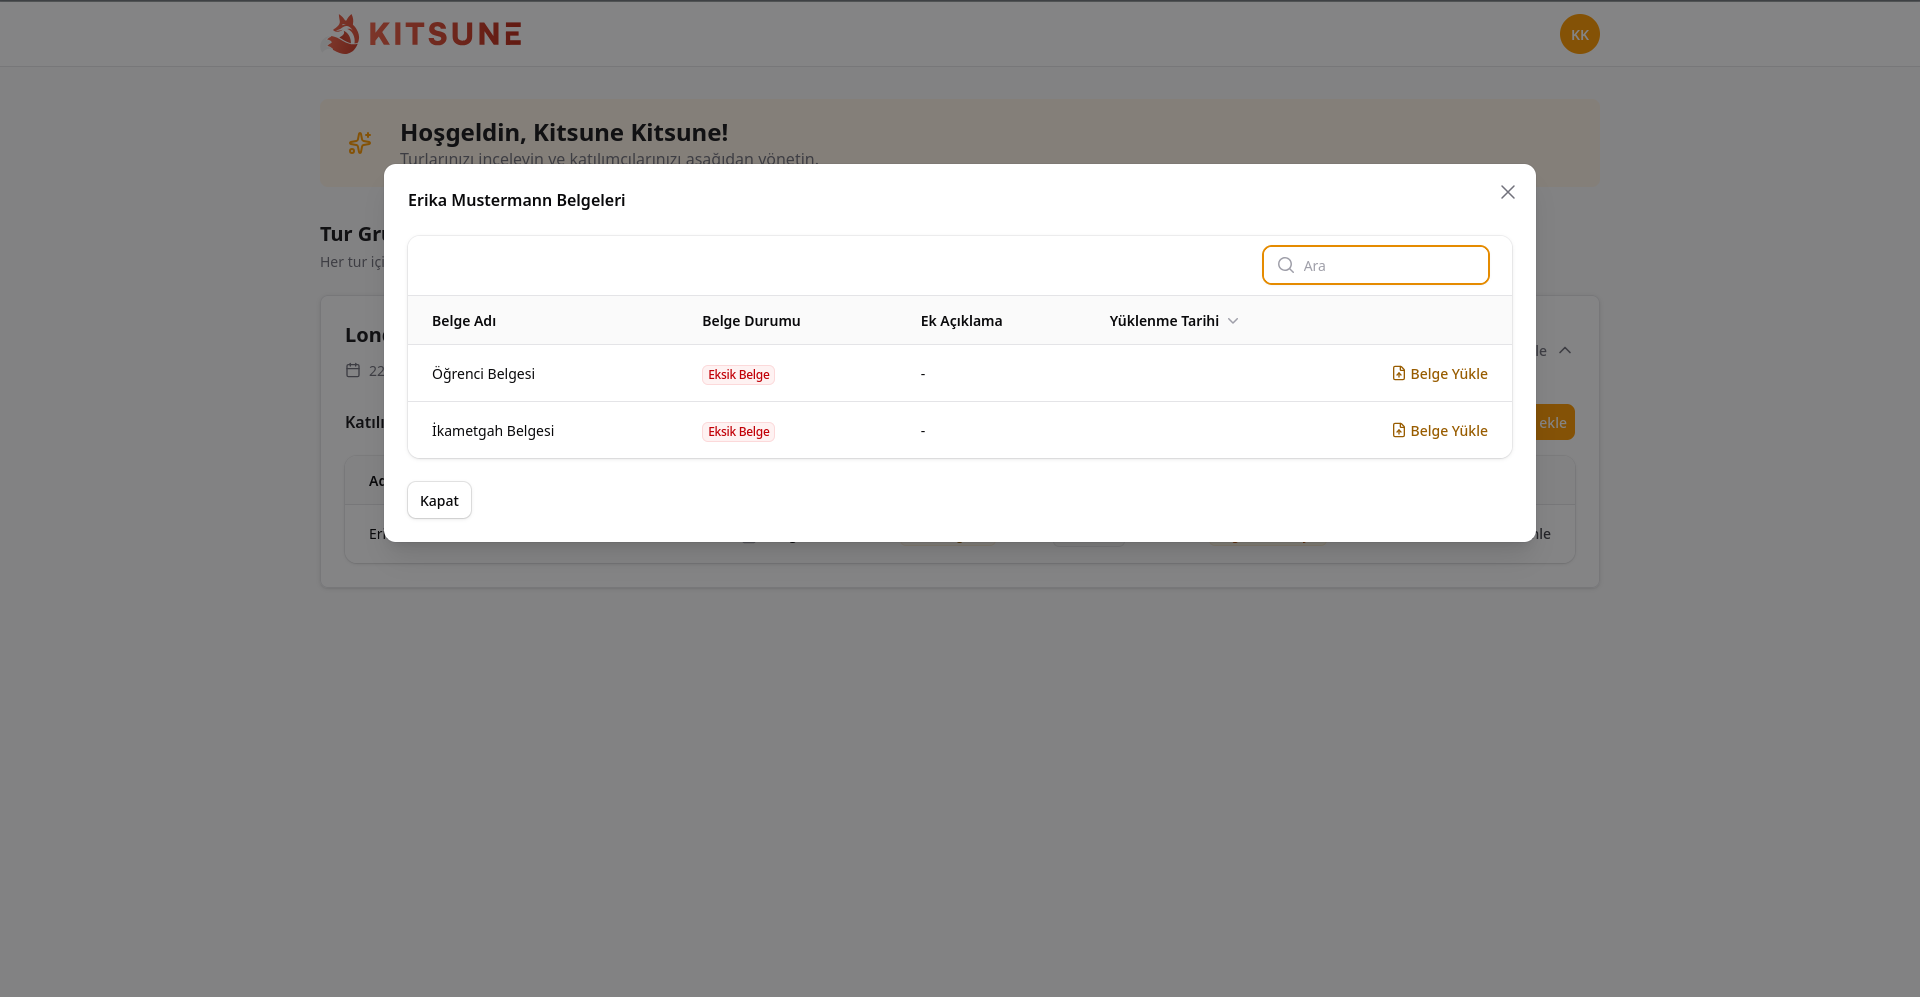Select the Öğrenci Belgesi row name
This screenshot has height=997, width=1920.
[483, 374]
